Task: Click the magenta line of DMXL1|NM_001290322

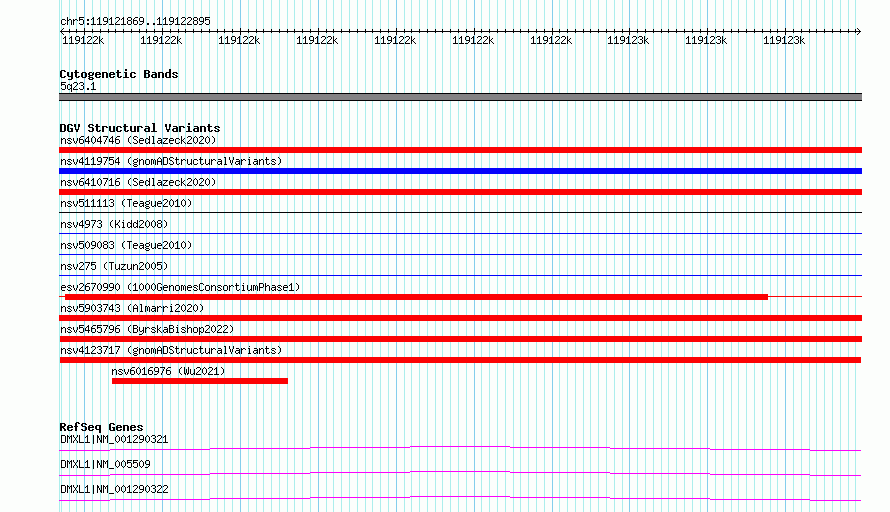Action: pos(460,497)
